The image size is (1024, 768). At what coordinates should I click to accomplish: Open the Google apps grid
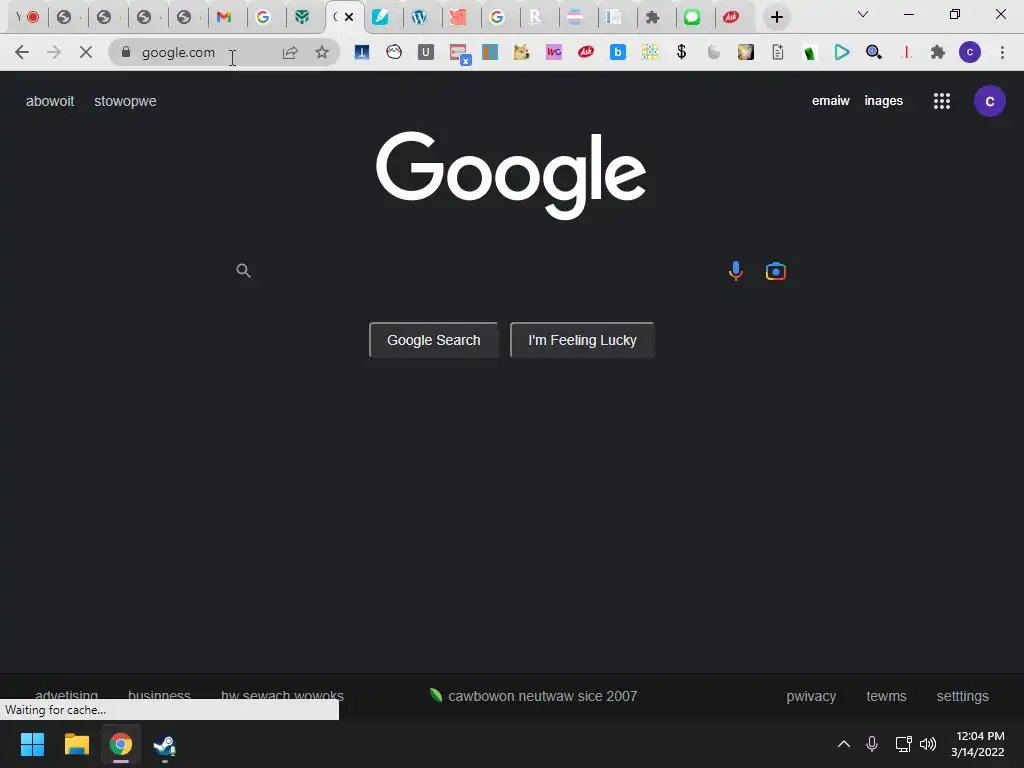941,101
